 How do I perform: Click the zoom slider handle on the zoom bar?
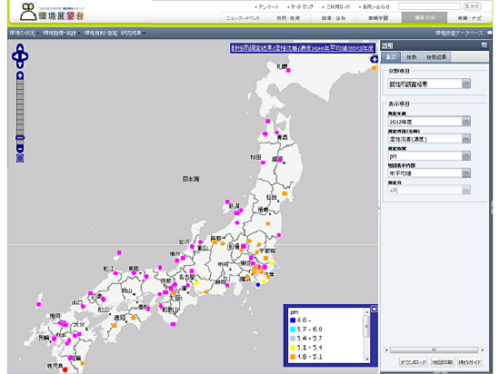[x=20, y=138]
